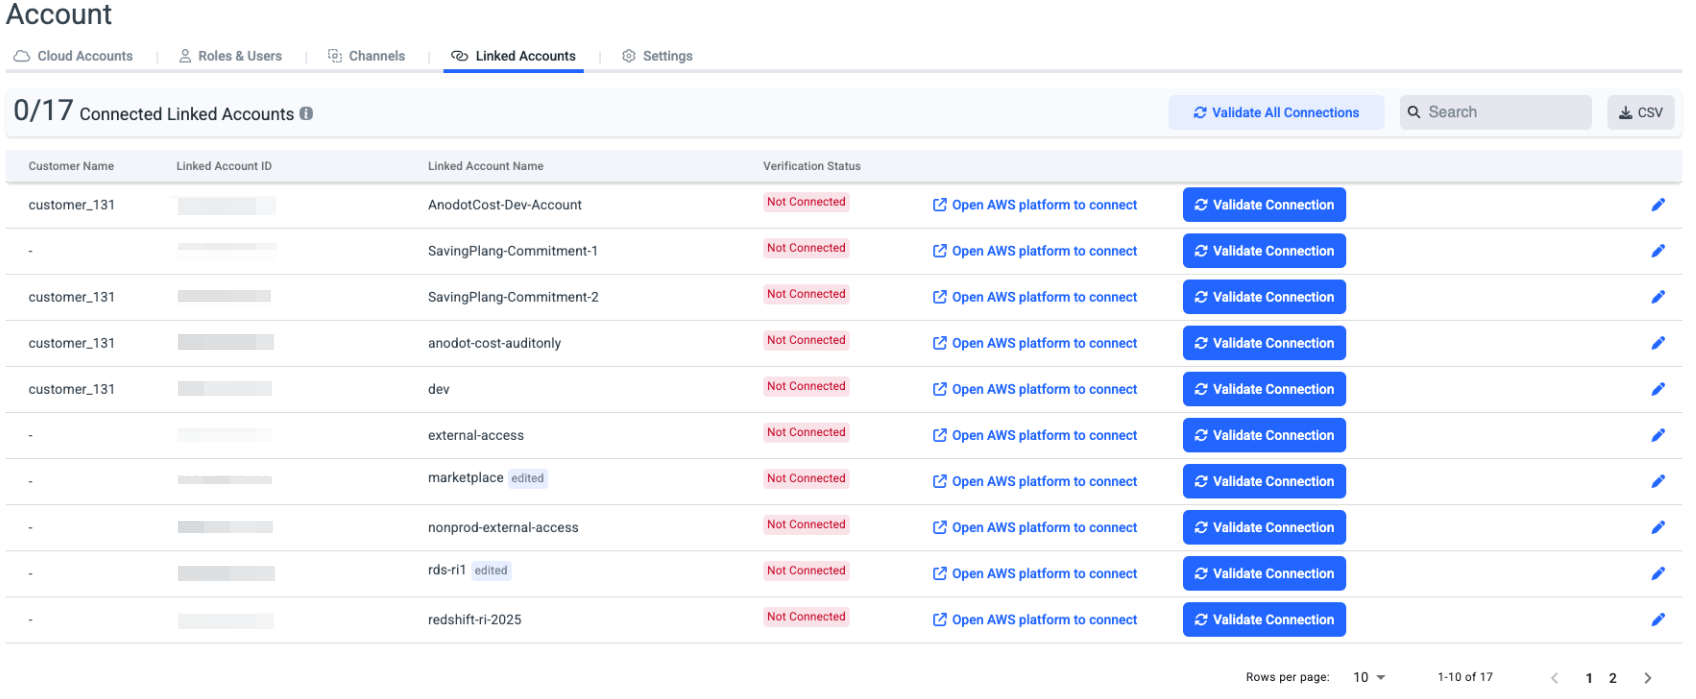The width and height of the screenshot is (1696, 699).
Task: Open AWS platform link for SavingPlang-Commitment-1
Action: (1035, 251)
